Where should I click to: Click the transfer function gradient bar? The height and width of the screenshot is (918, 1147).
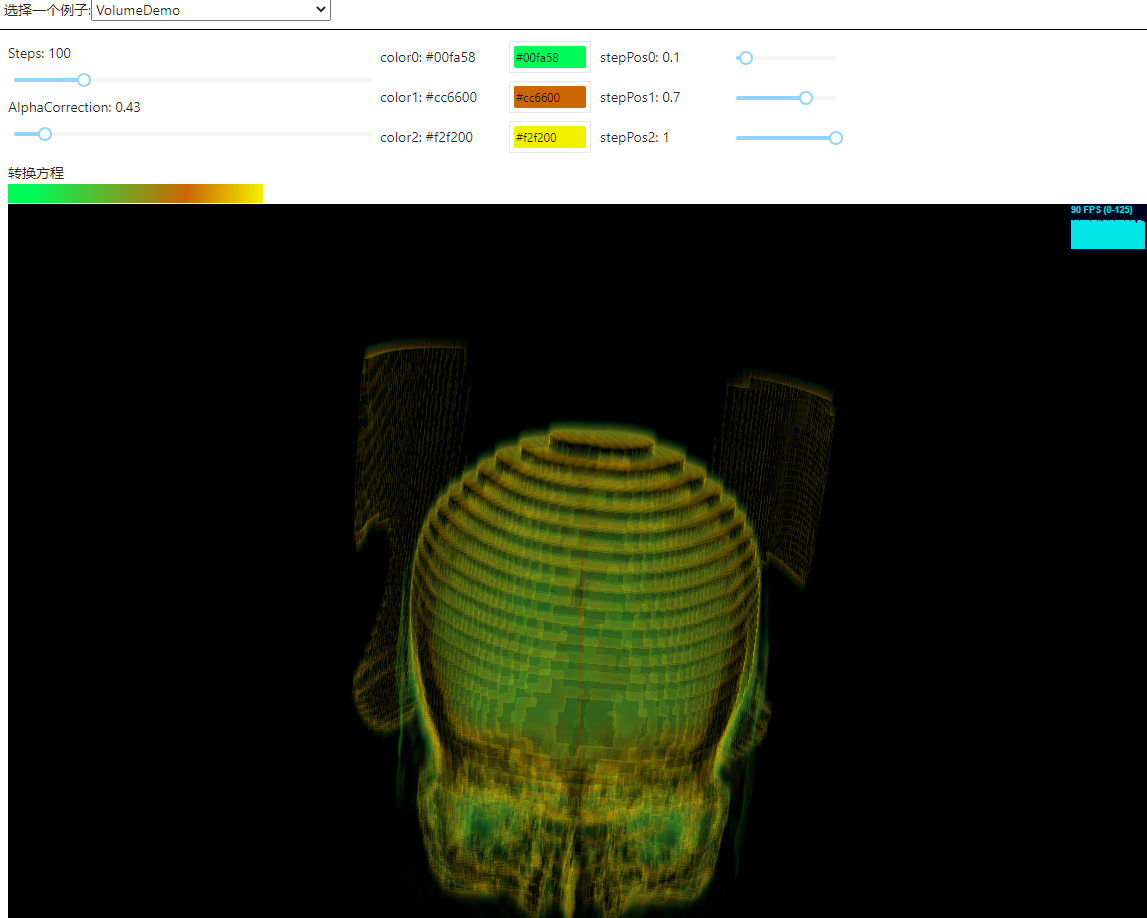(135, 194)
